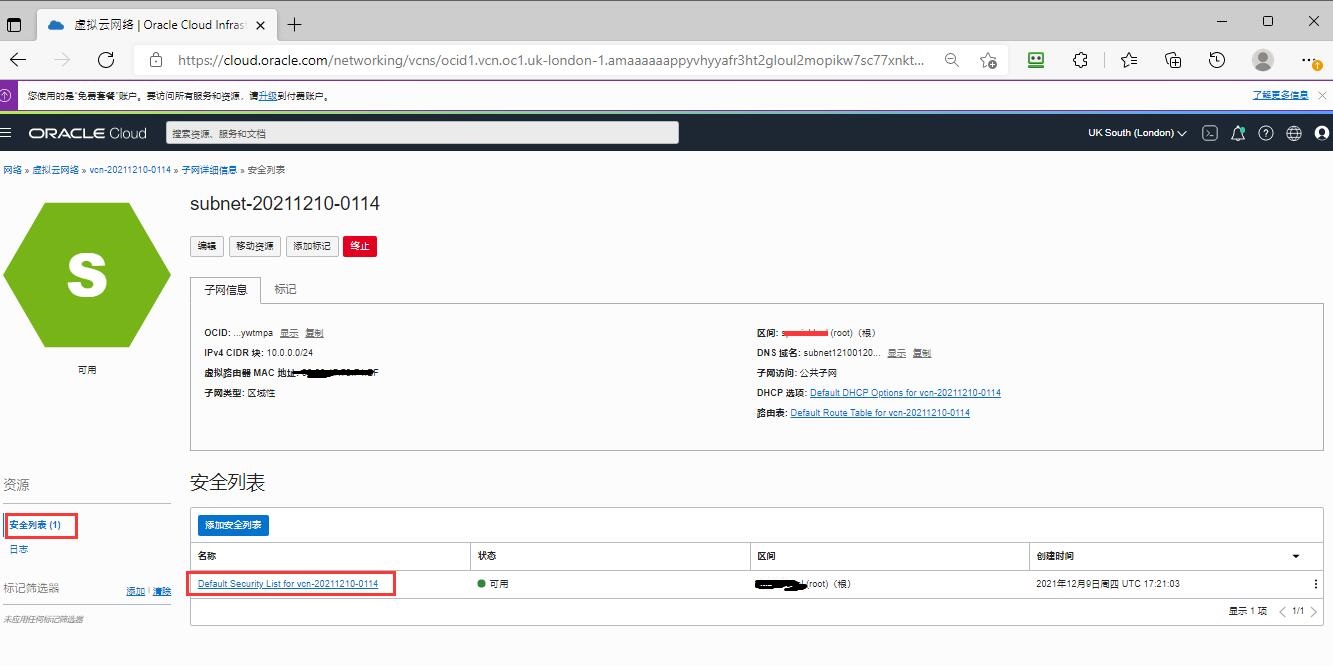This screenshot has width=1333, height=666.
Task: Show the OCID value
Action: click(x=289, y=333)
